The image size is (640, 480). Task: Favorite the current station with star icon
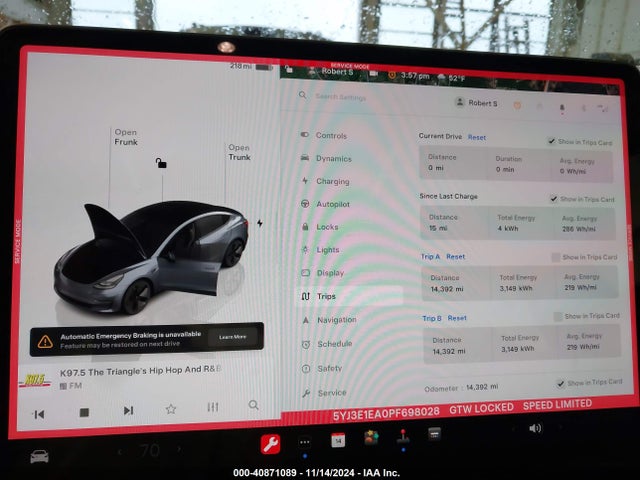coord(171,409)
